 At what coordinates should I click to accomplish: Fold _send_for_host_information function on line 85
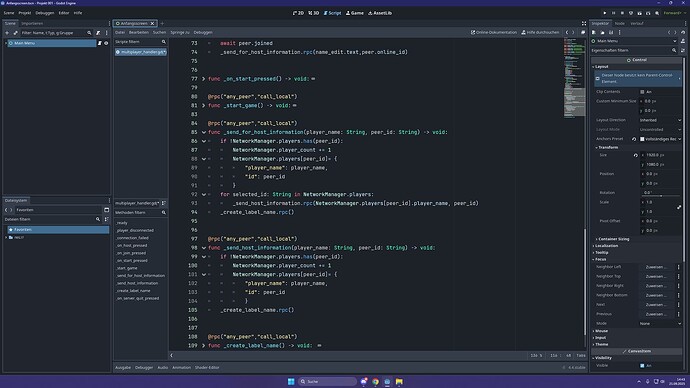coord(203,132)
